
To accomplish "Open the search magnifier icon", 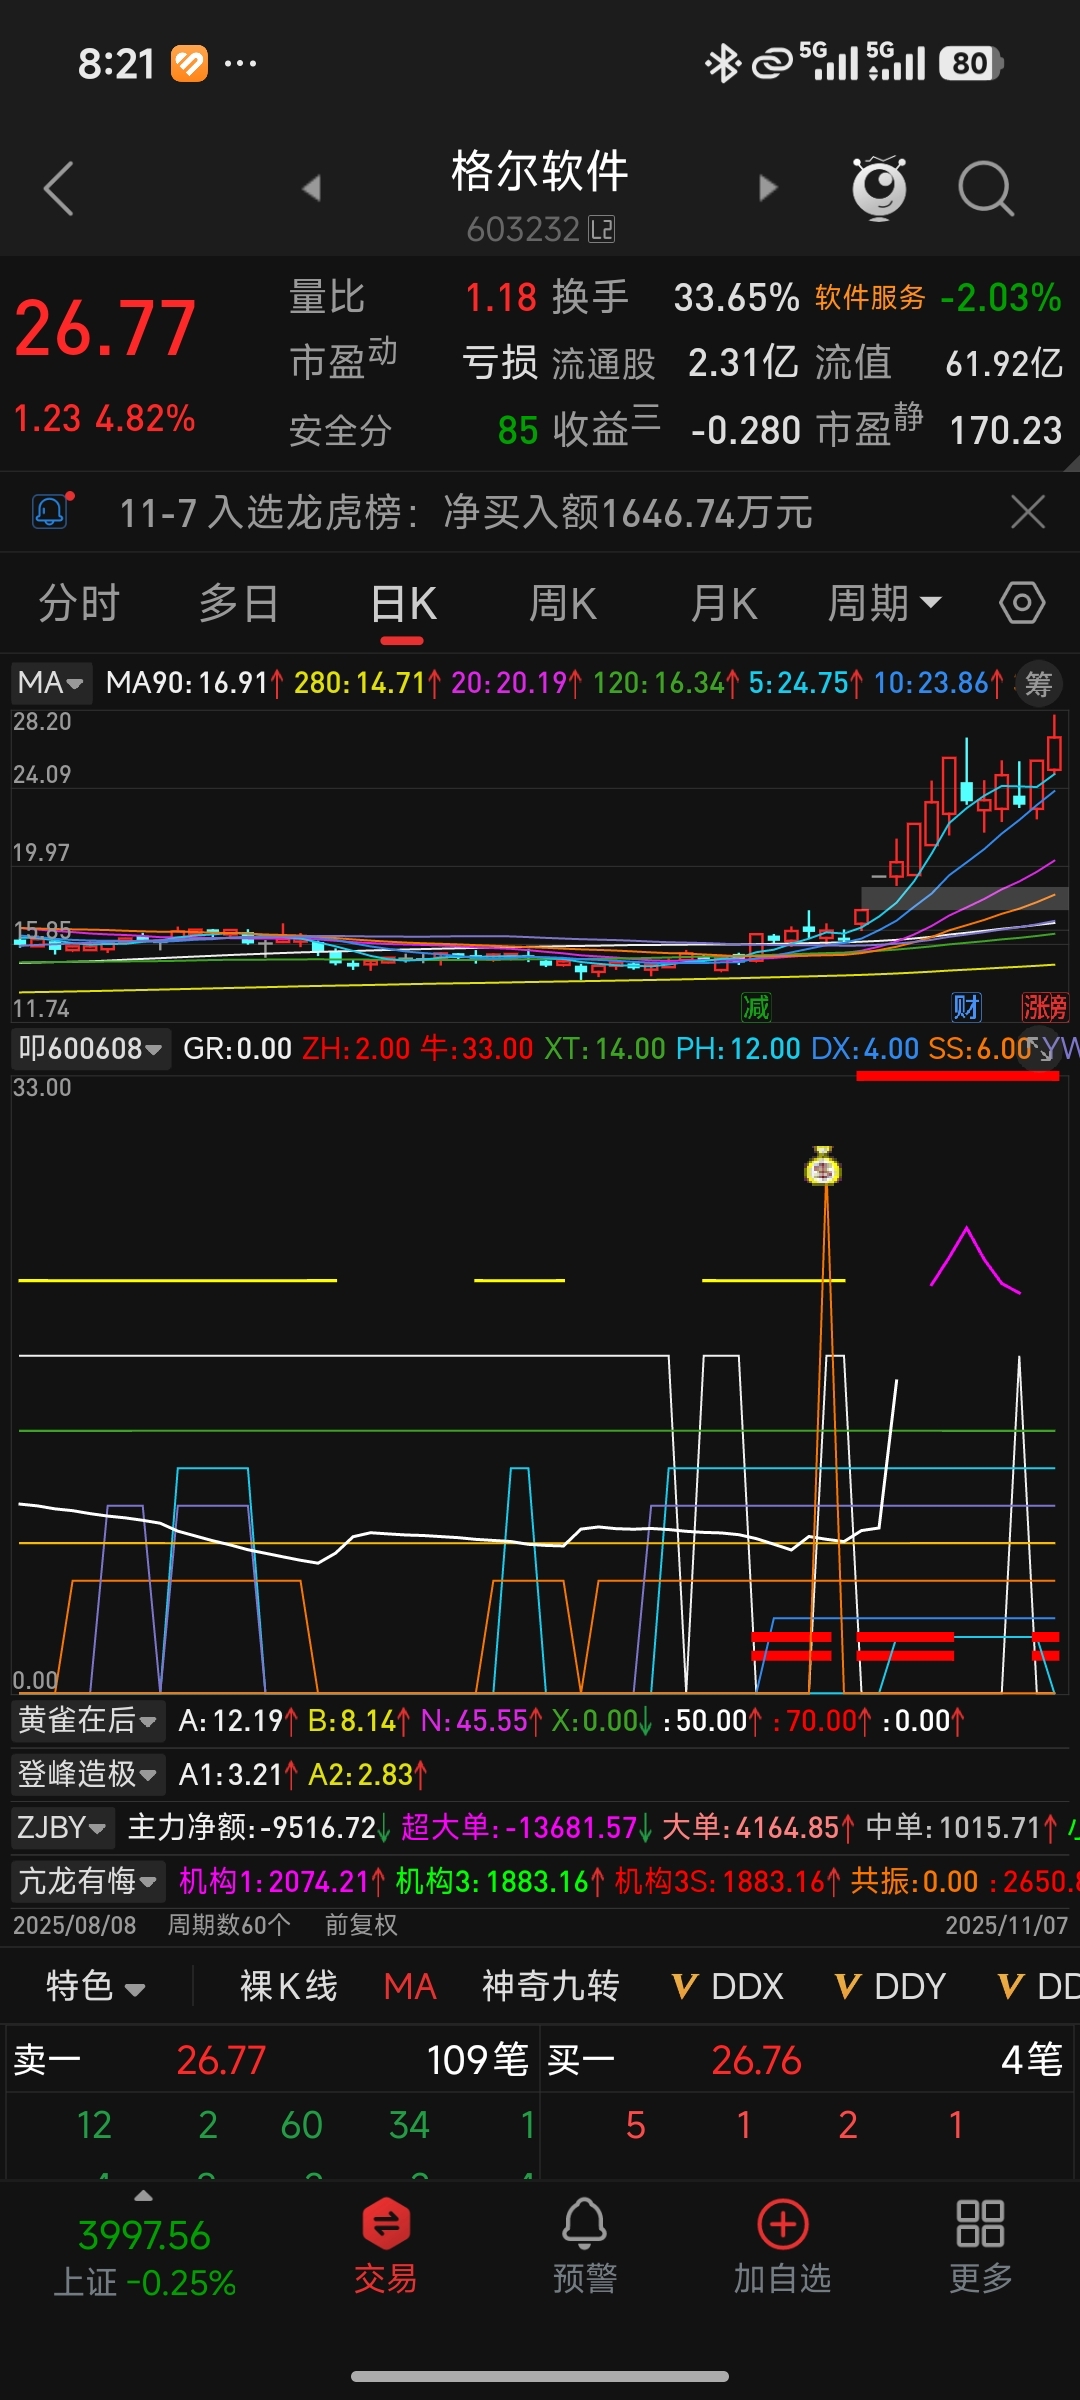I will click(986, 188).
